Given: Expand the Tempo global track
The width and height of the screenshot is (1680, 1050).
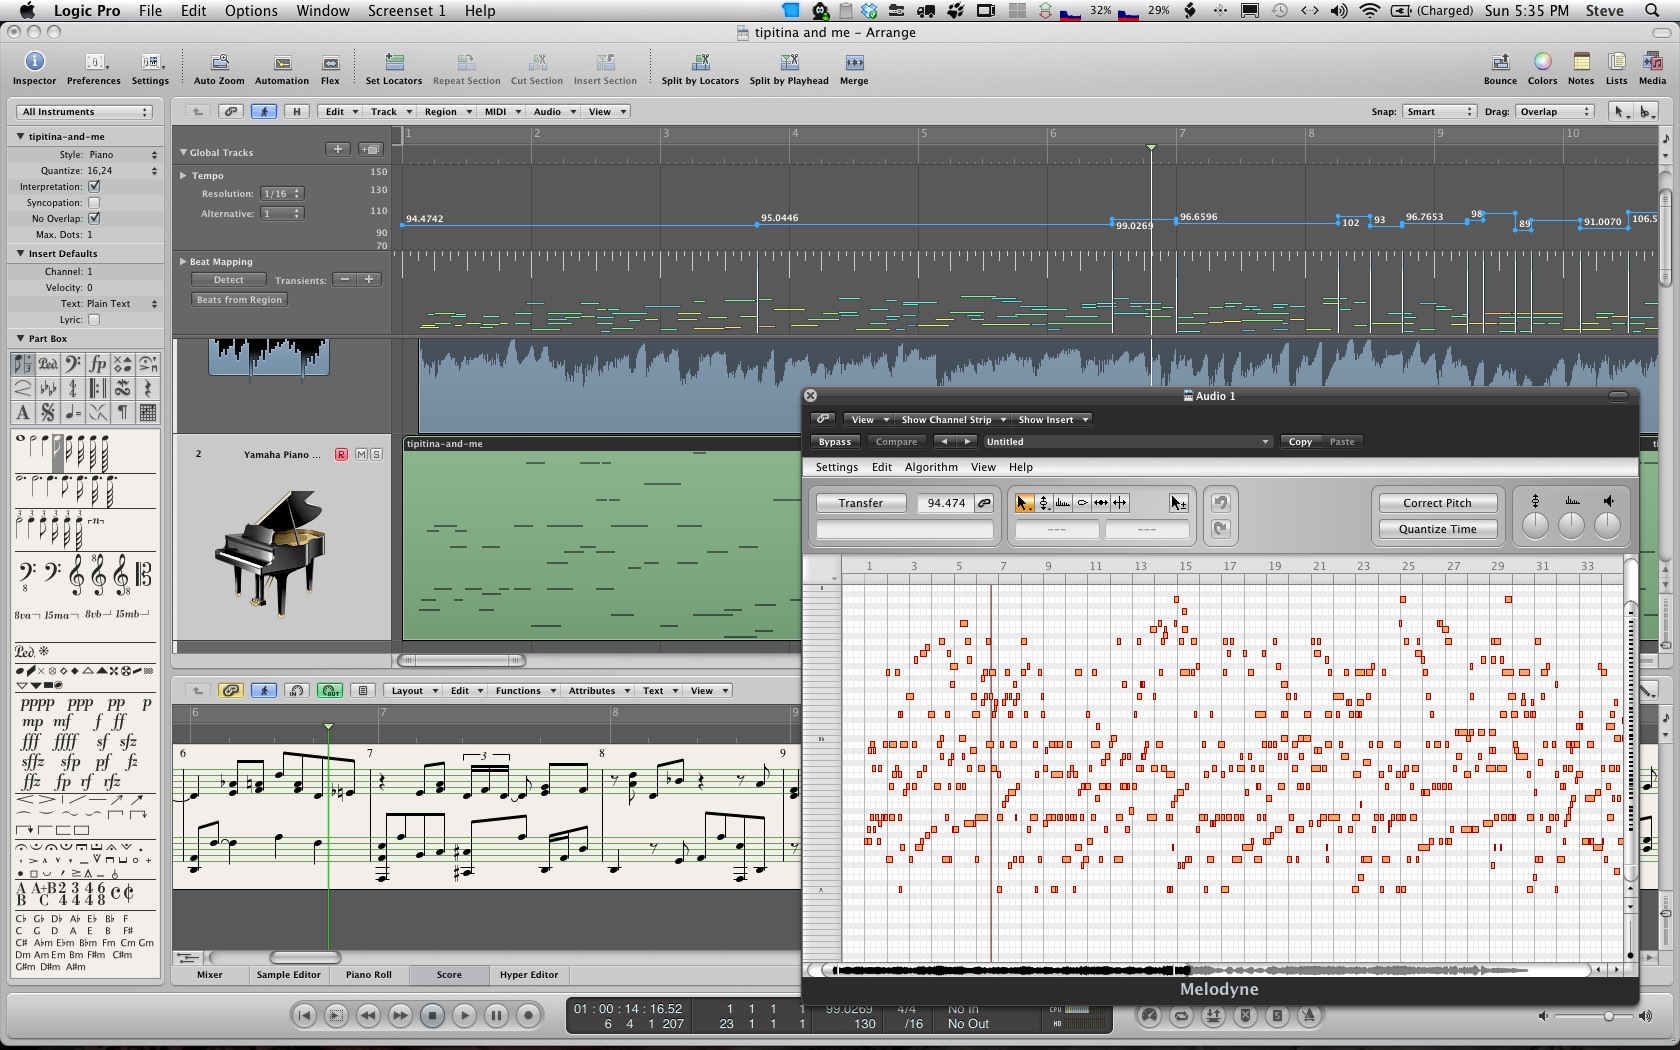Looking at the screenshot, I should (183, 175).
